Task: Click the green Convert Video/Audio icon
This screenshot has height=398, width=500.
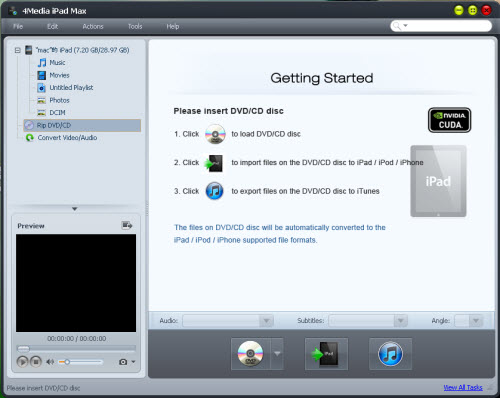Action: pos(30,138)
